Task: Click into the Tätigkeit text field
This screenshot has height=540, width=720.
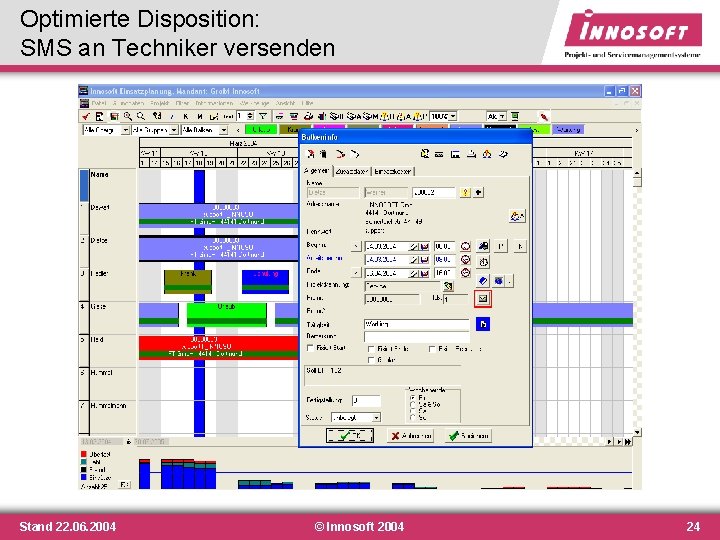Action: [x=416, y=324]
